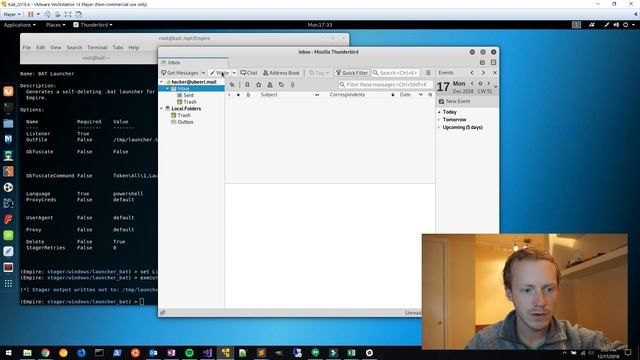Screen dimensions: 640x360
Task: Toggle contacts filter icon in quick filter
Action: (270, 84)
